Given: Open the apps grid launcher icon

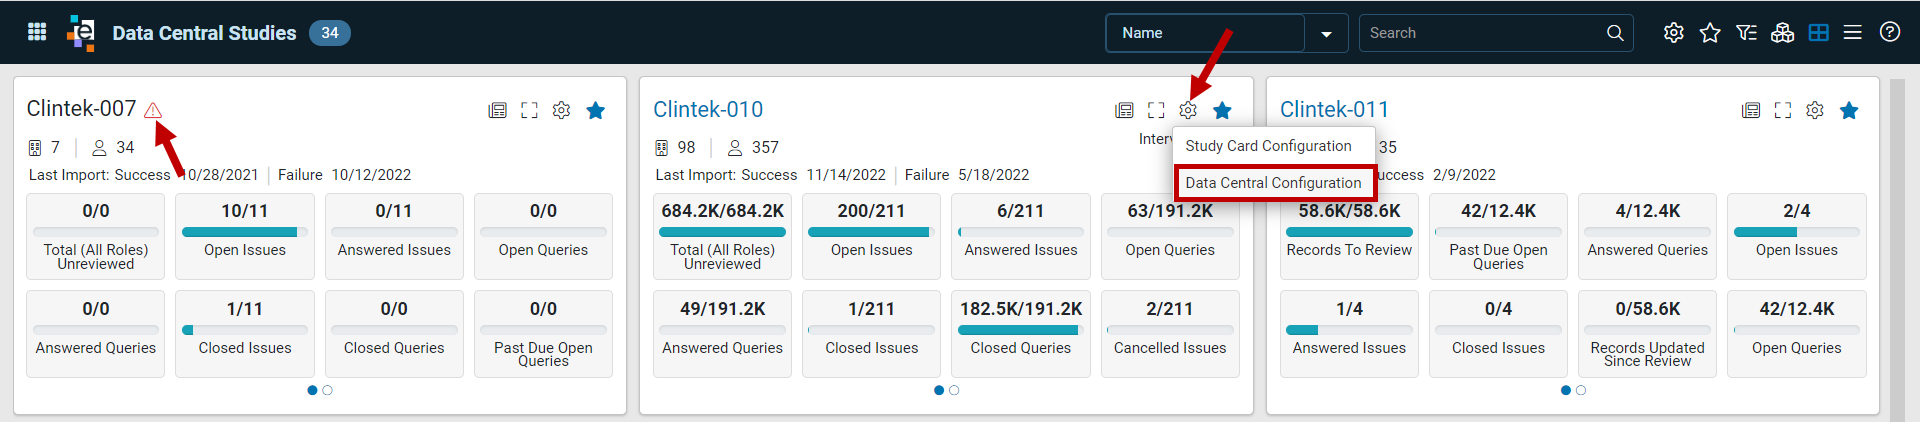Looking at the screenshot, I should pyautogui.click(x=37, y=32).
